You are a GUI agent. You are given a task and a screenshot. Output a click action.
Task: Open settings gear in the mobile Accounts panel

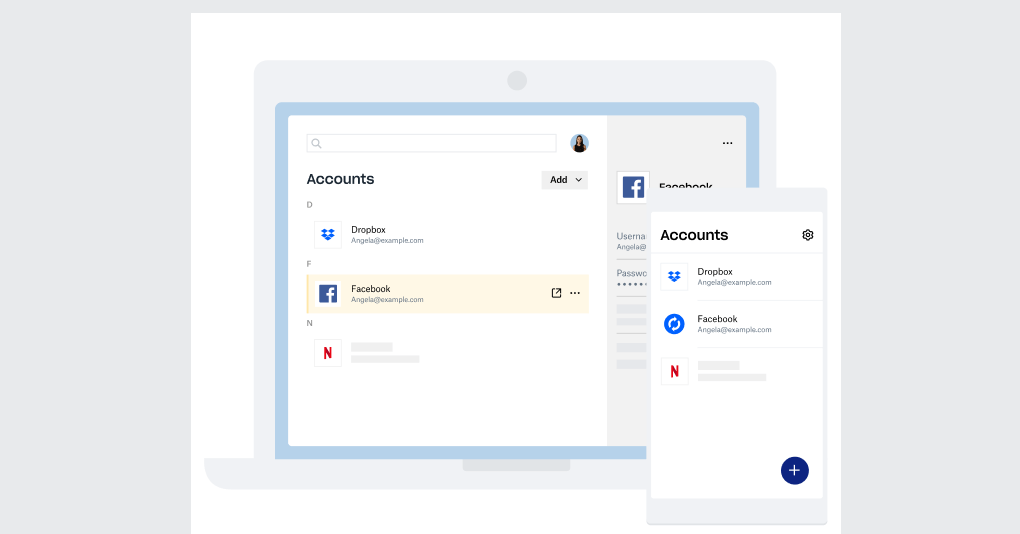tap(807, 235)
